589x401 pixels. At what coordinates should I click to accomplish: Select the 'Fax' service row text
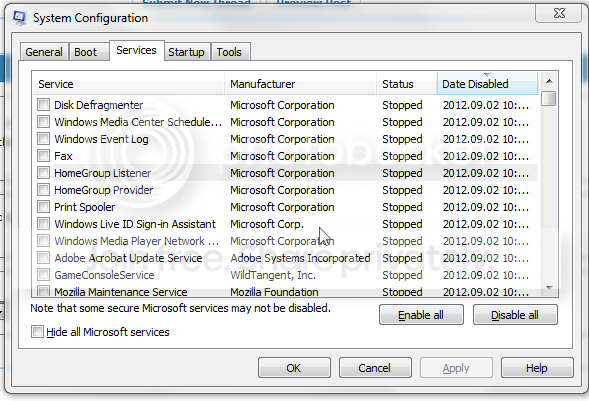(63, 156)
